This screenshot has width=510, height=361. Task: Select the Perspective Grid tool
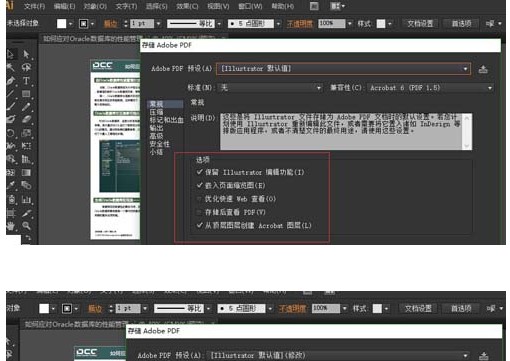coord(26,159)
